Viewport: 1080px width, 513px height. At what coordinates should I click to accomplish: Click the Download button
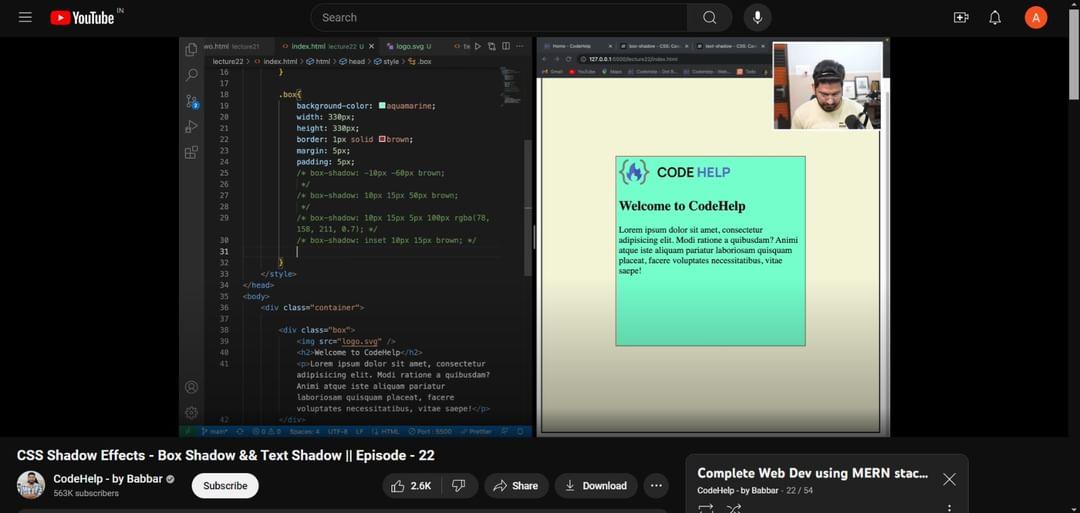click(596, 485)
